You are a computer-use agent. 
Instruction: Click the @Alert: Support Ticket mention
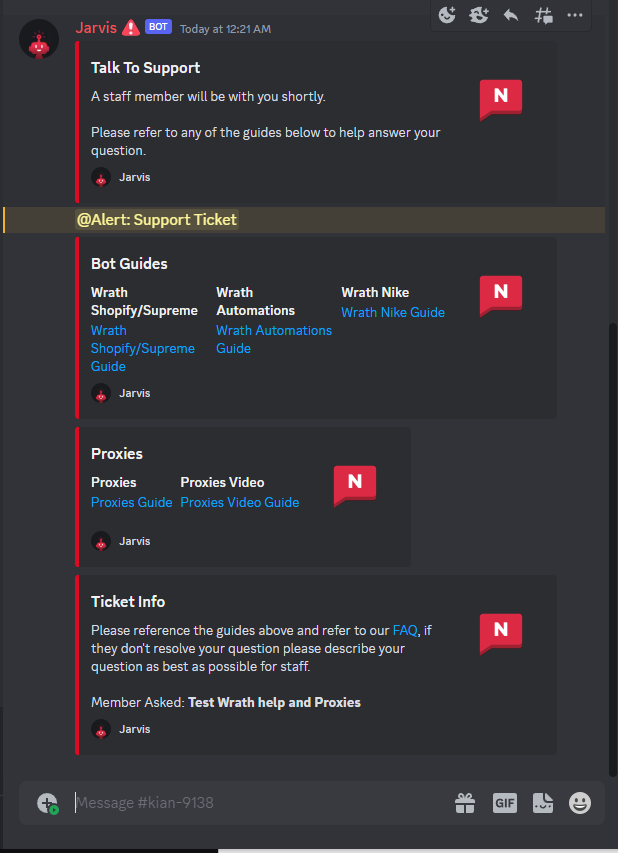[x=157, y=220]
